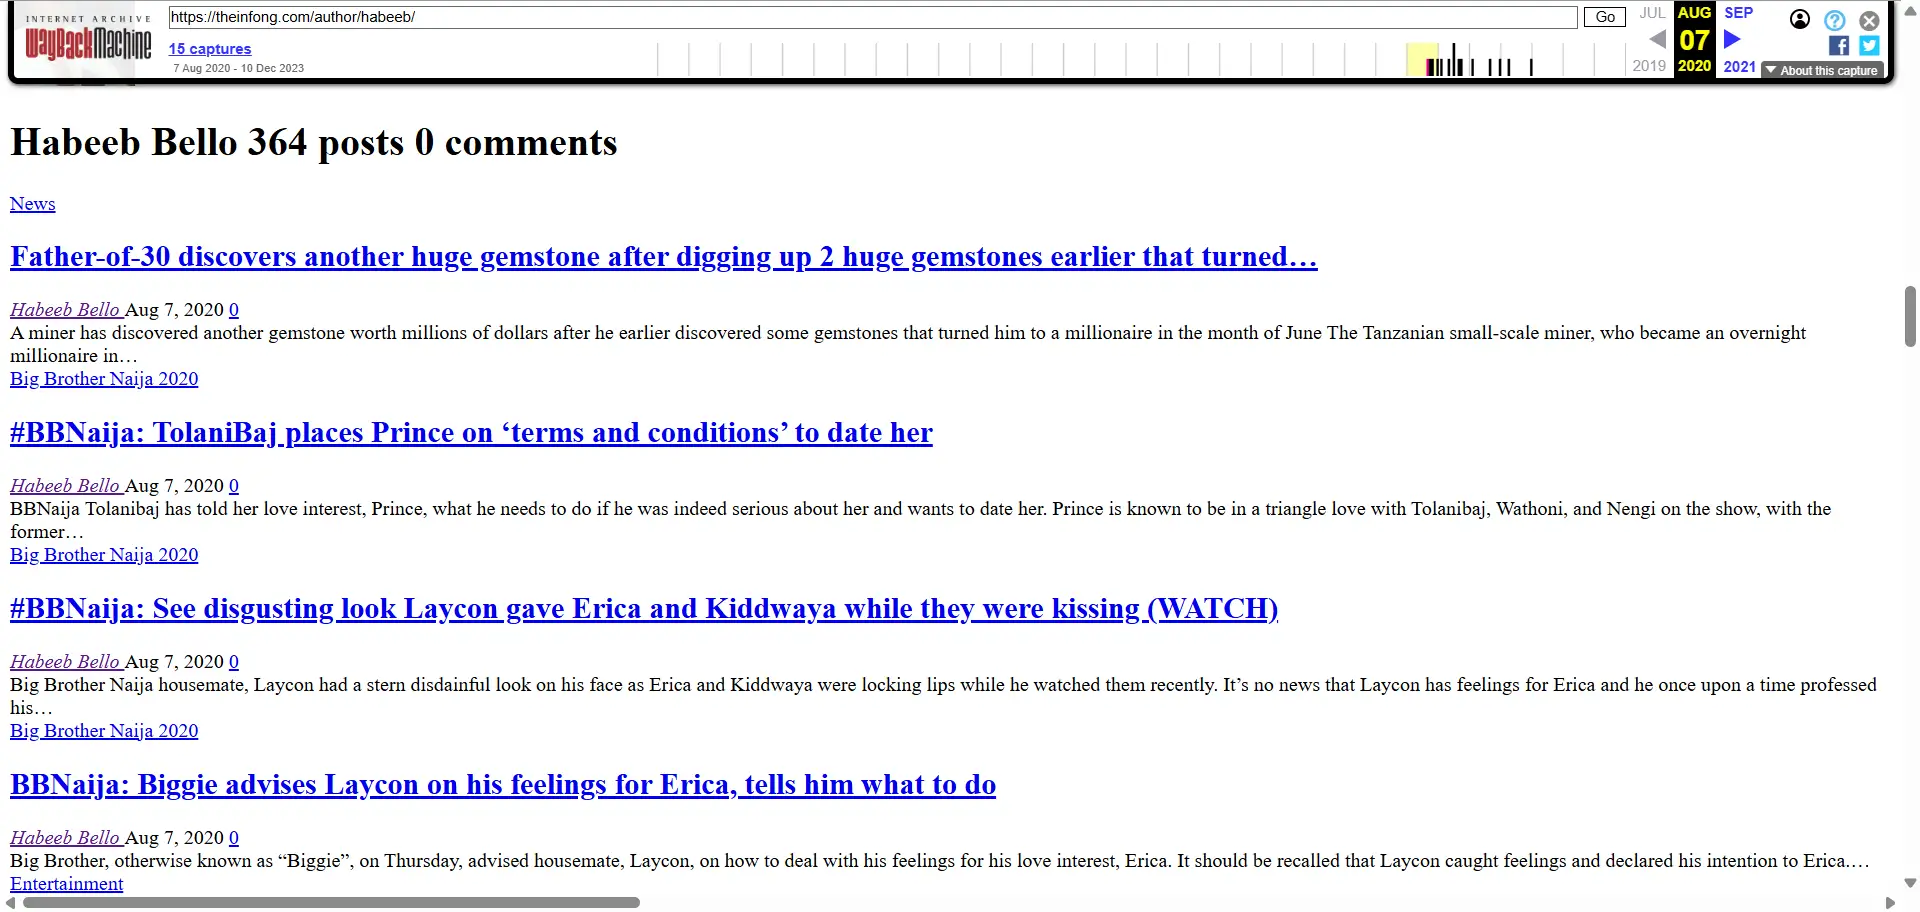Image resolution: width=1920 pixels, height=912 pixels.
Task: Click the horizontal scrollbar thumb
Action: 331,903
